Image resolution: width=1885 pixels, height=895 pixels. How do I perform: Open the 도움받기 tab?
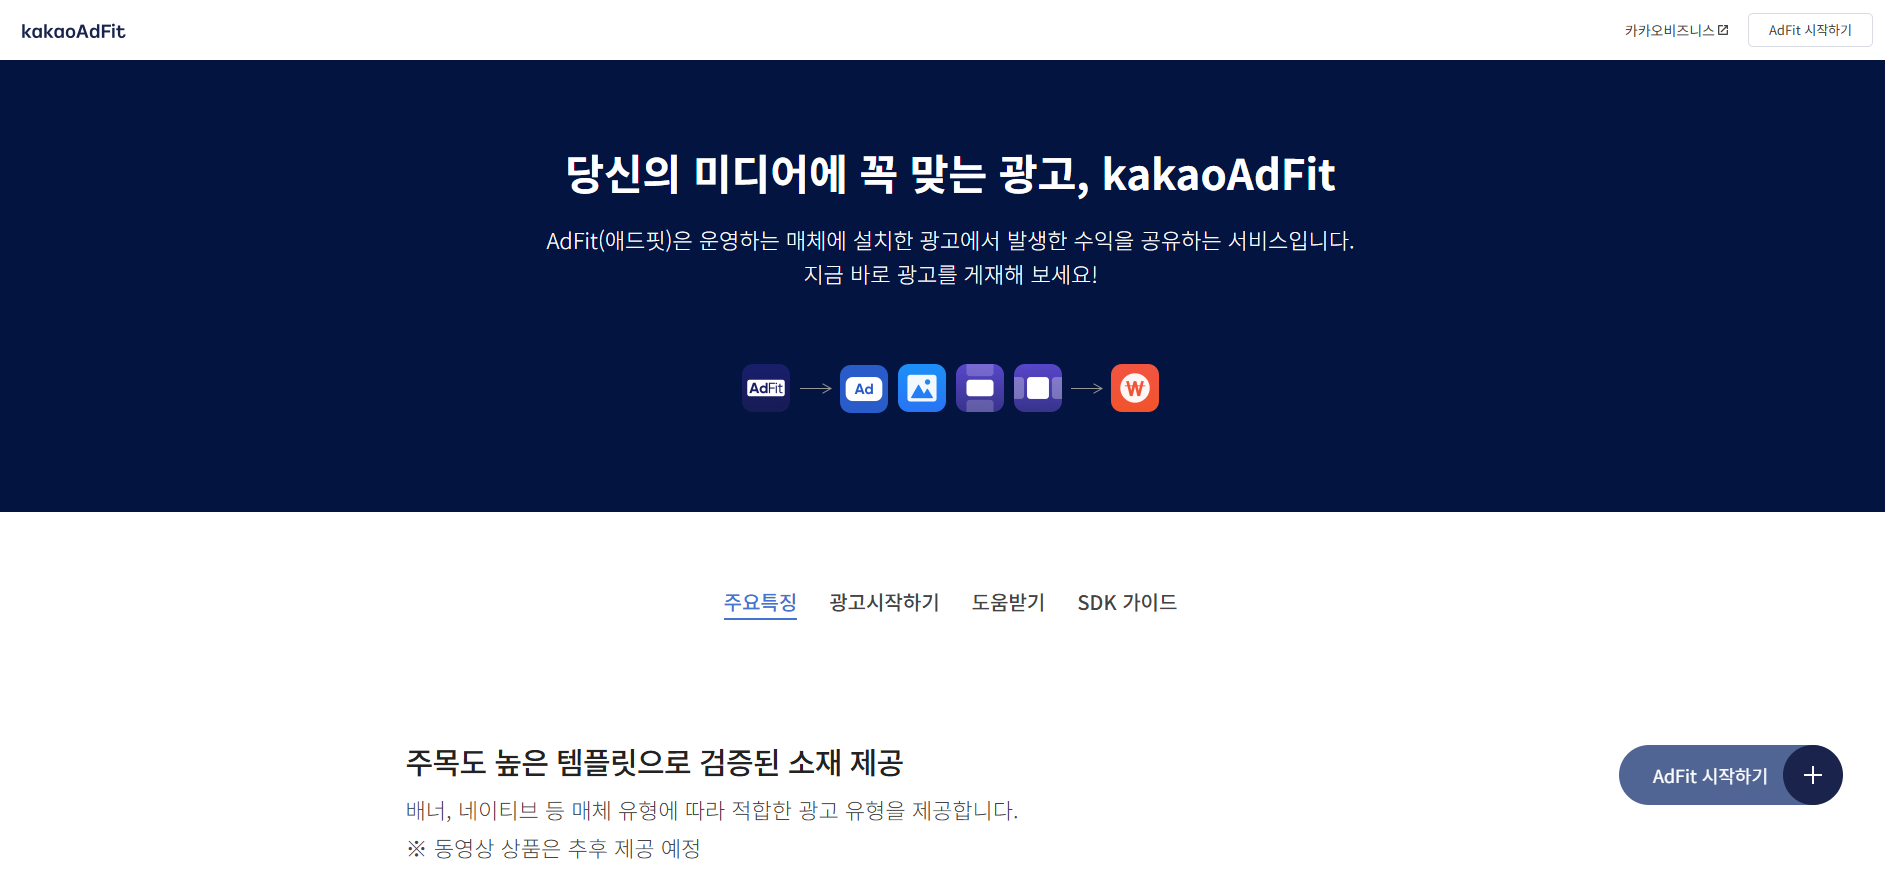[1008, 603]
